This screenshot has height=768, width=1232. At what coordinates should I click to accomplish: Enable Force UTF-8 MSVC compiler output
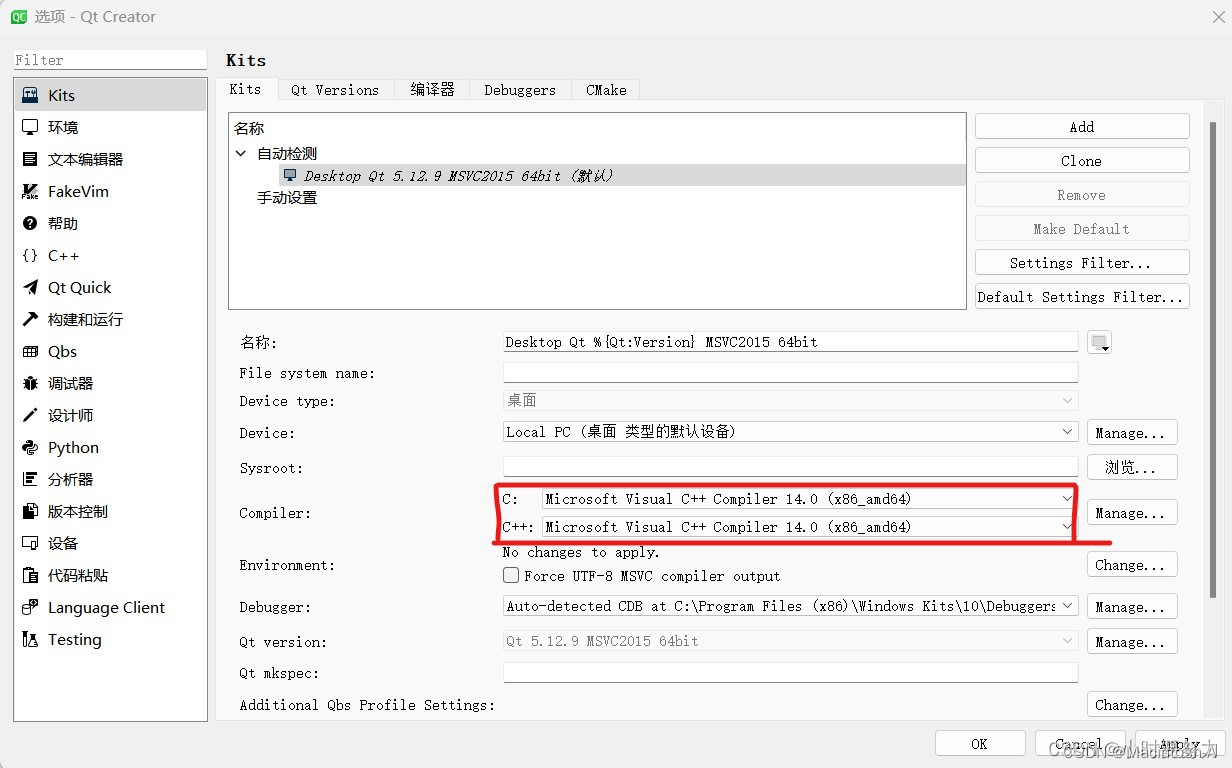511,576
